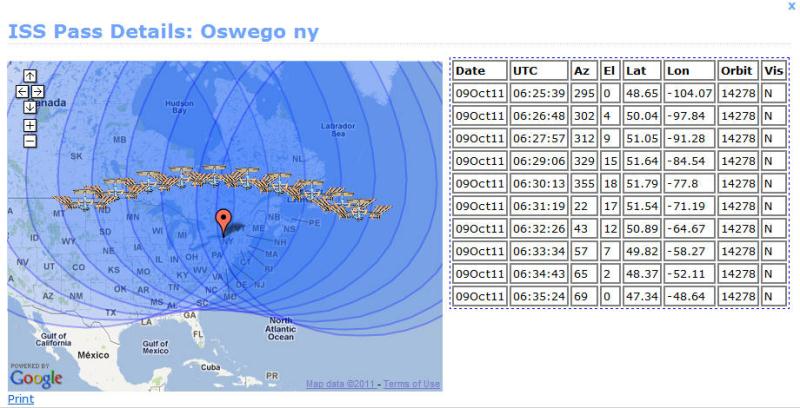Zoom out of the map with minus
Image resolution: width=800 pixels, height=408 pixels.
pyautogui.click(x=30, y=141)
